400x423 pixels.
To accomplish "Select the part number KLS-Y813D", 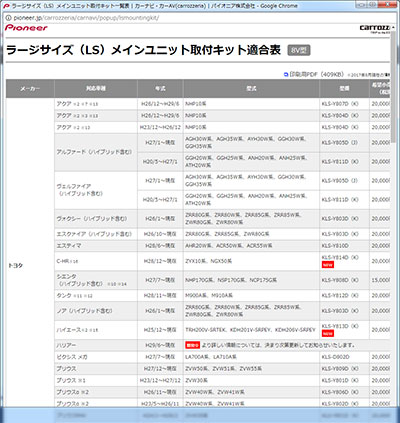I will [340, 326].
